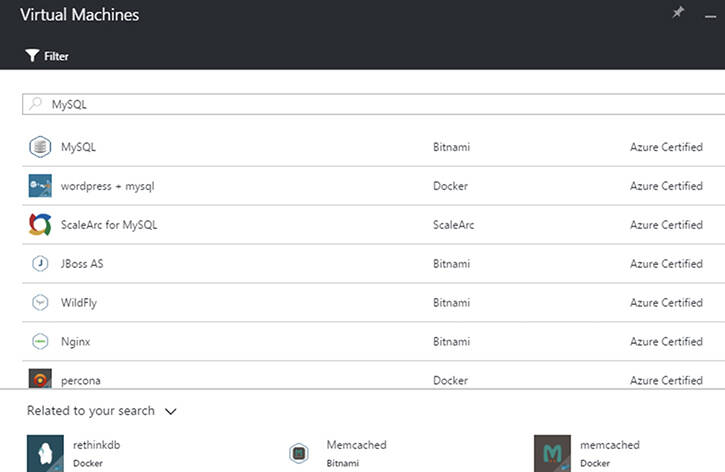Click the Filter funnel icon

[32, 56]
